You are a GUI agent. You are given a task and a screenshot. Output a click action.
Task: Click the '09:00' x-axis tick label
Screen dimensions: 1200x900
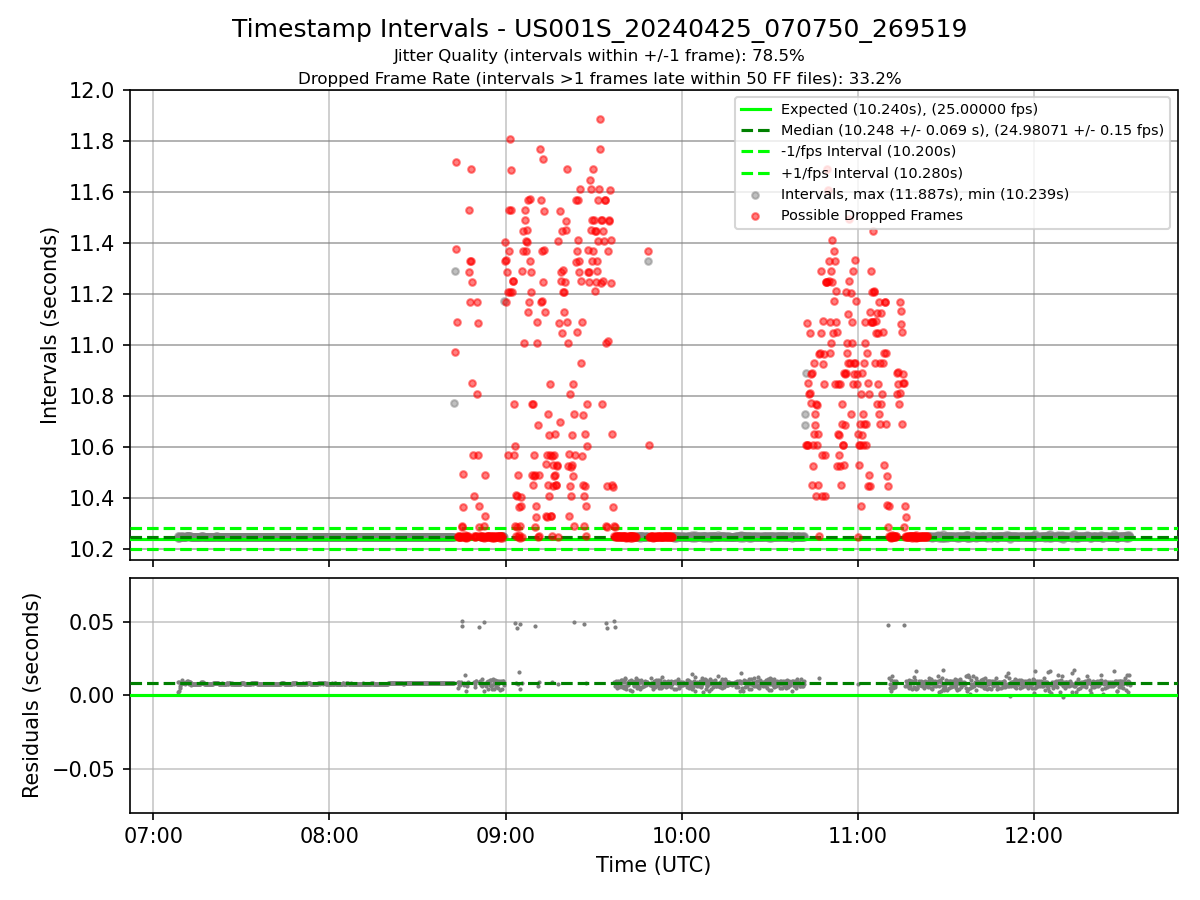coord(505,834)
